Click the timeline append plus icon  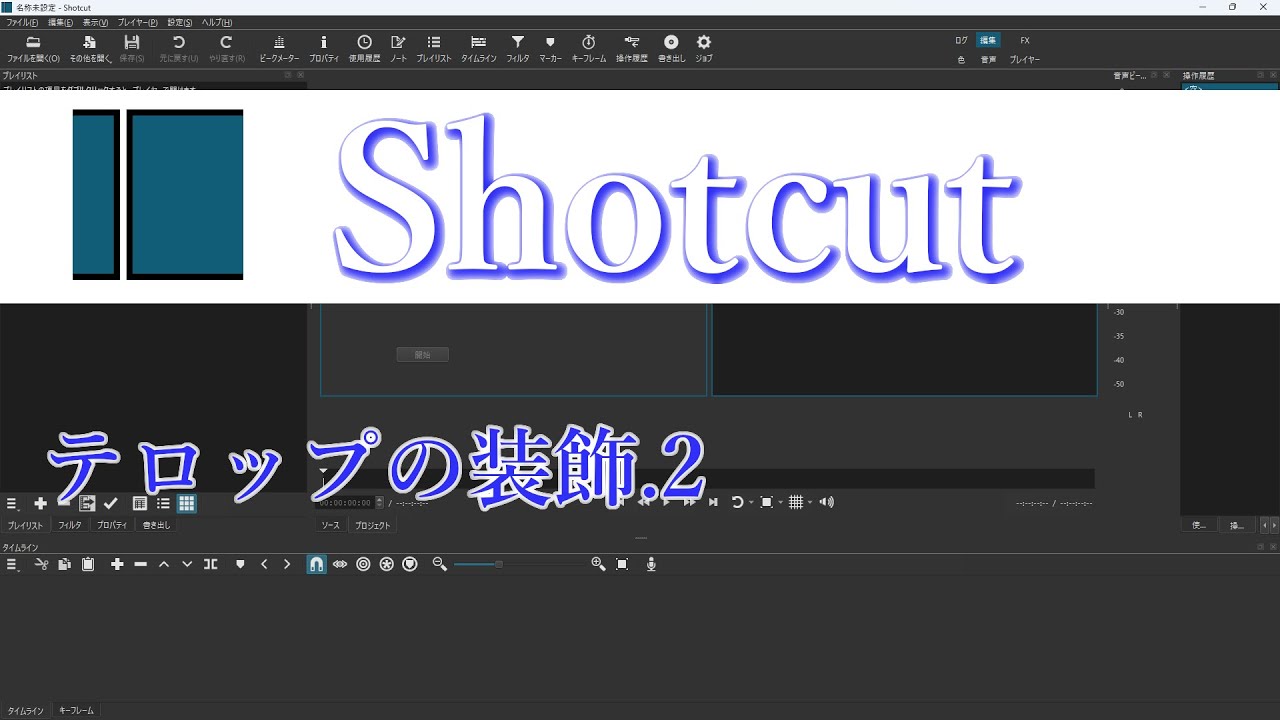(117, 564)
